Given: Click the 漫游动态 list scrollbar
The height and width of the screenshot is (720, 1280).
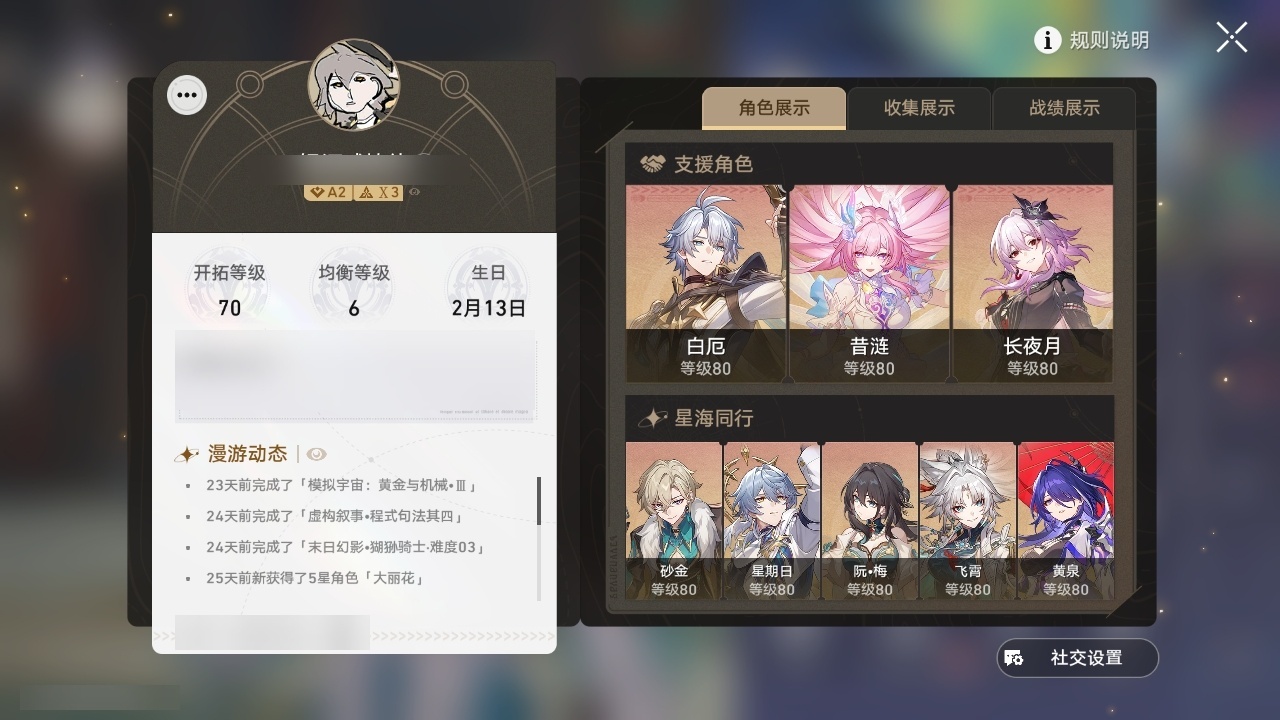Looking at the screenshot, I should pos(539,501).
